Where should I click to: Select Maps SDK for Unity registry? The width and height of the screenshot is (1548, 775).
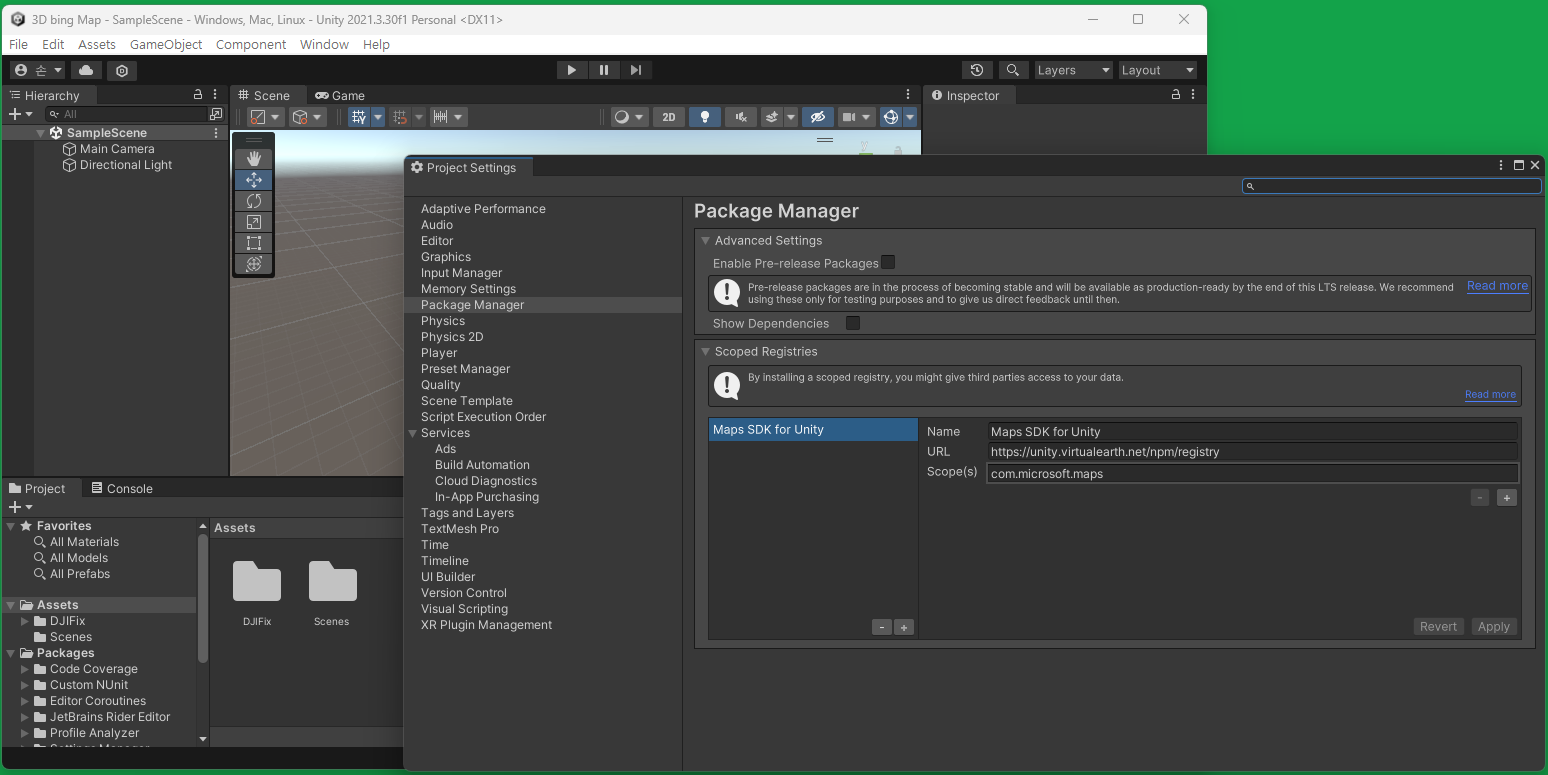(813, 430)
